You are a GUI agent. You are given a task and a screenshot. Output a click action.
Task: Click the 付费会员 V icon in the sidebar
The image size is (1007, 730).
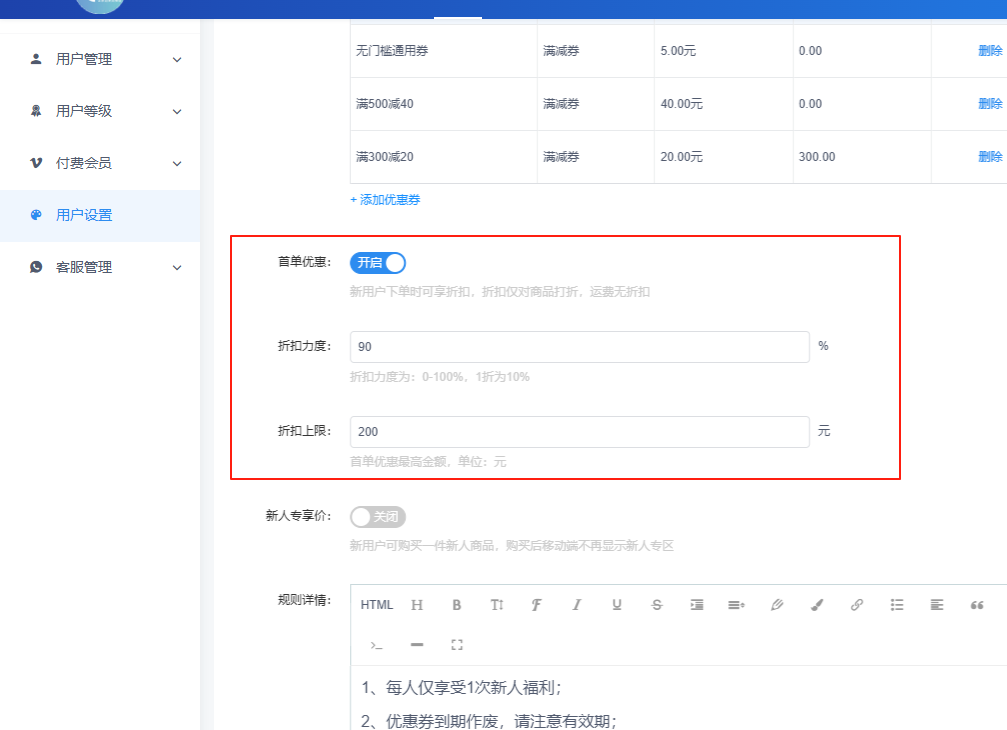36,163
